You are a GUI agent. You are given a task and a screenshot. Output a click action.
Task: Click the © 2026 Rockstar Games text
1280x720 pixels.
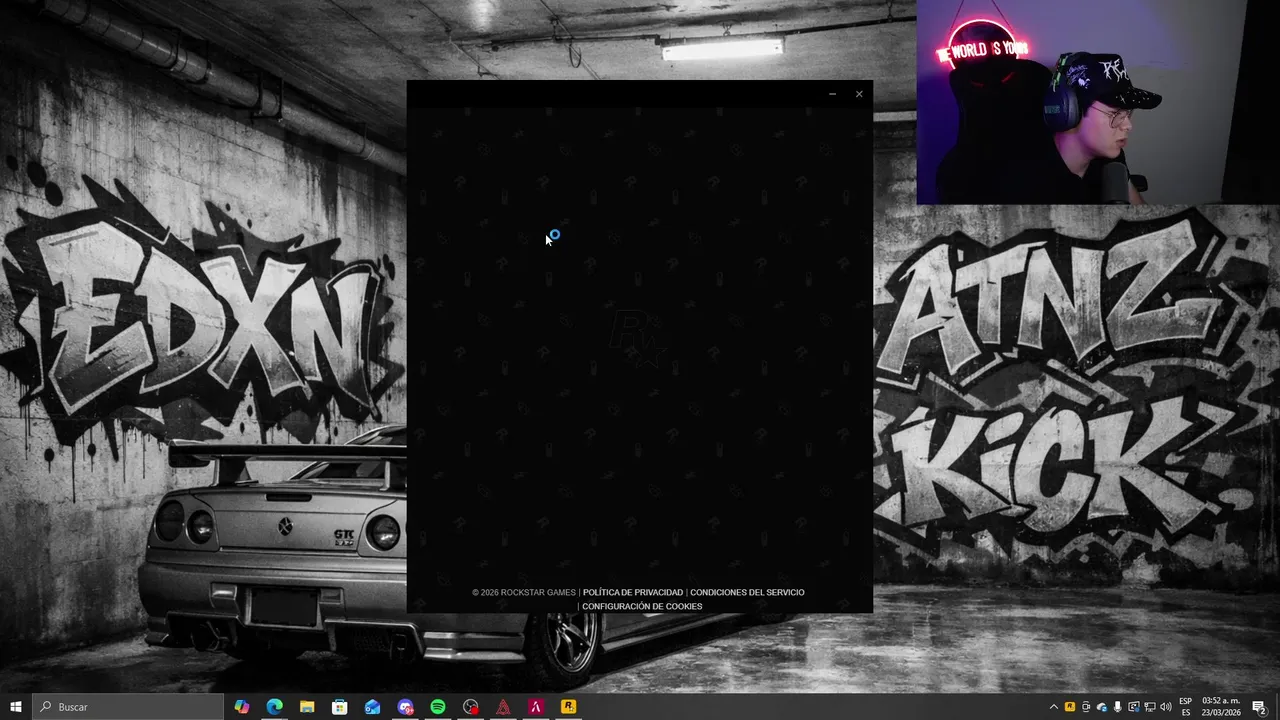524,592
